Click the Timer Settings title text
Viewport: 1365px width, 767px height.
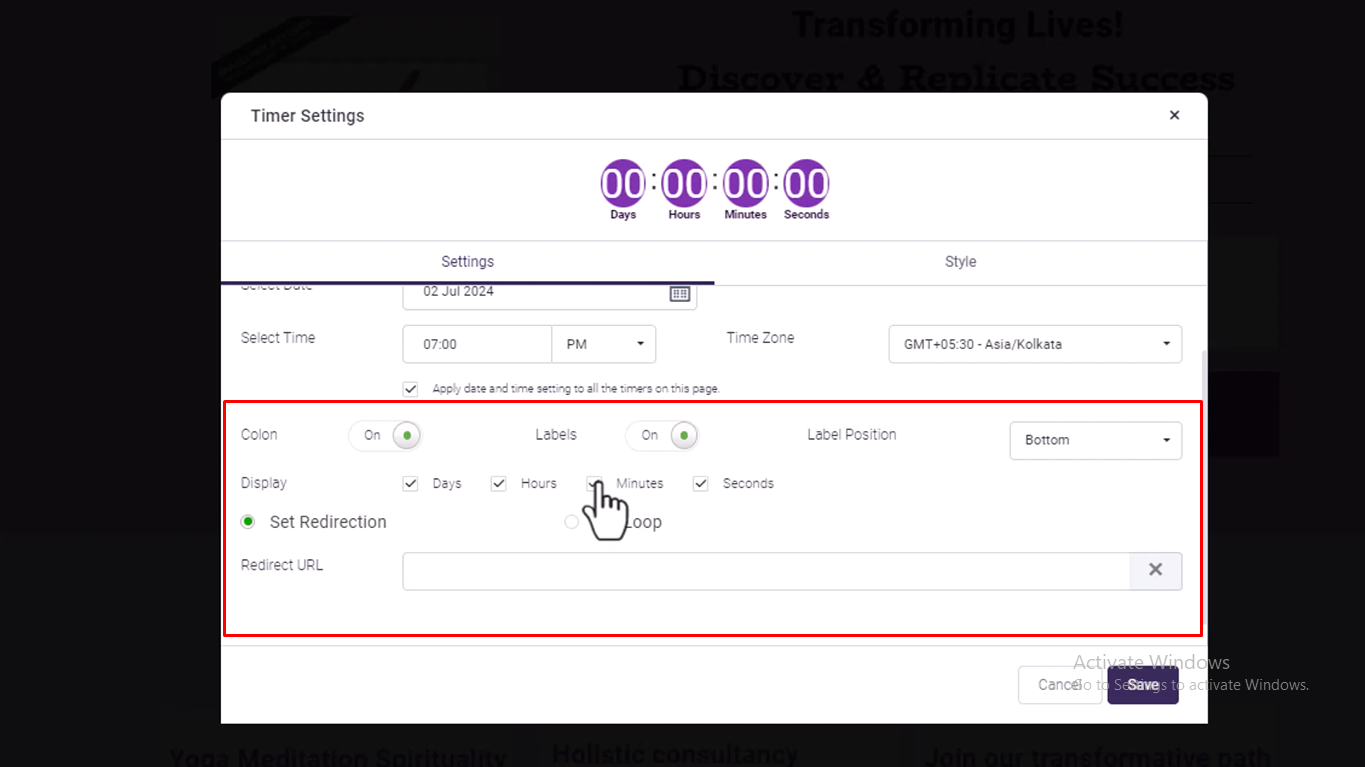pos(307,116)
